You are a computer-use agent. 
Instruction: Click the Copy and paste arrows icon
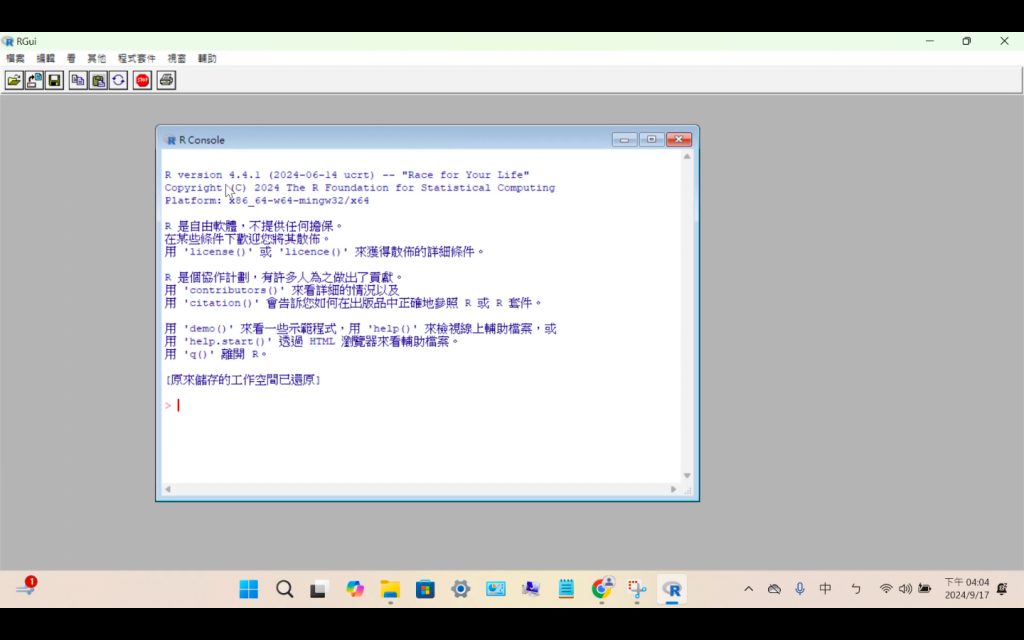coord(118,80)
